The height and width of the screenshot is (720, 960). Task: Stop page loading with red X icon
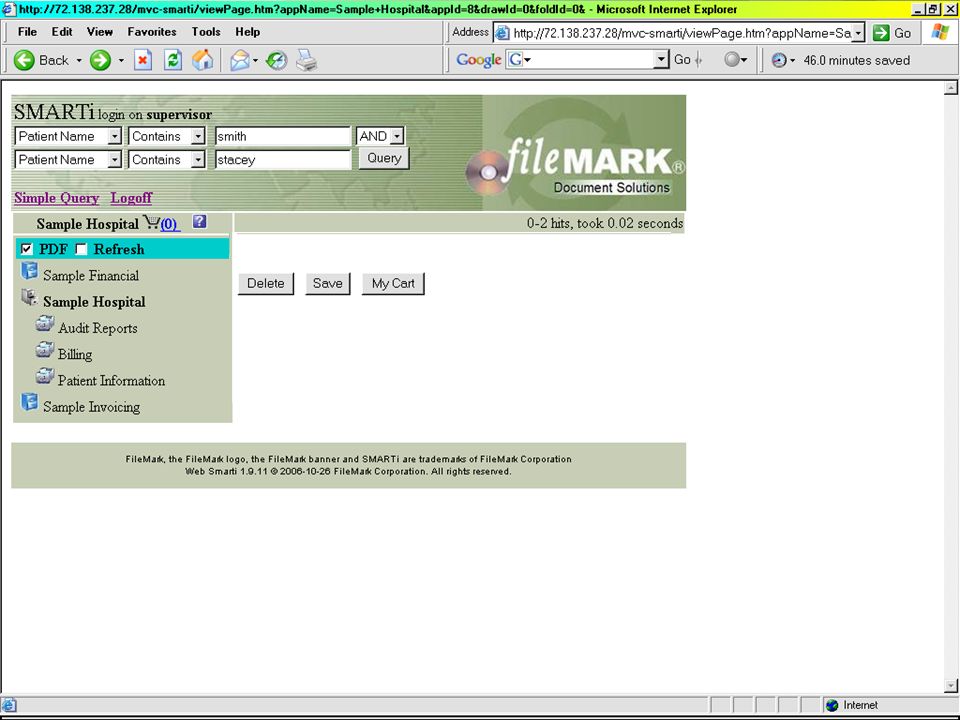pyautogui.click(x=143, y=60)
